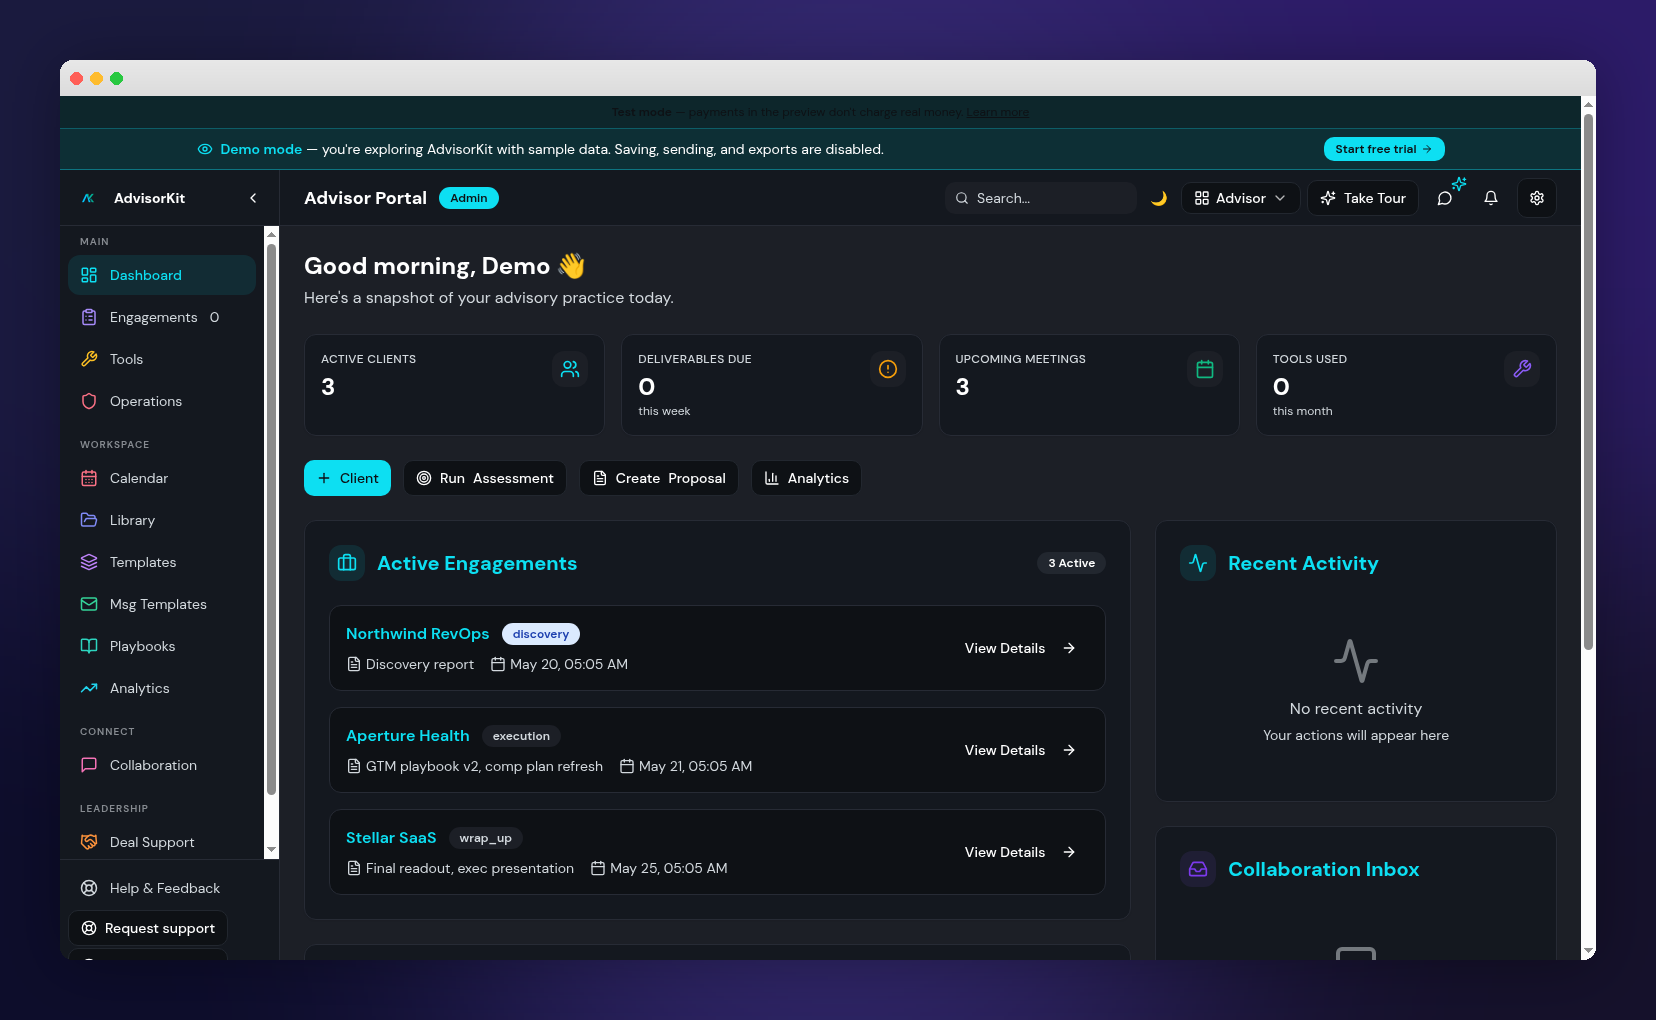The width and height of the screenshot is (1656, 1020).
Task: Open the Calendar workspace page
Action: [162, 478]
